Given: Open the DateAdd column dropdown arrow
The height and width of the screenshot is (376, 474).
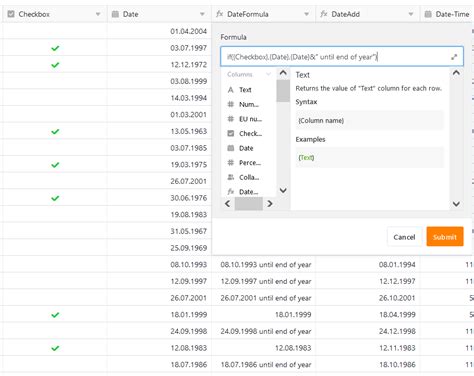Looking at the screenshot, I should [x=411, y=14].
